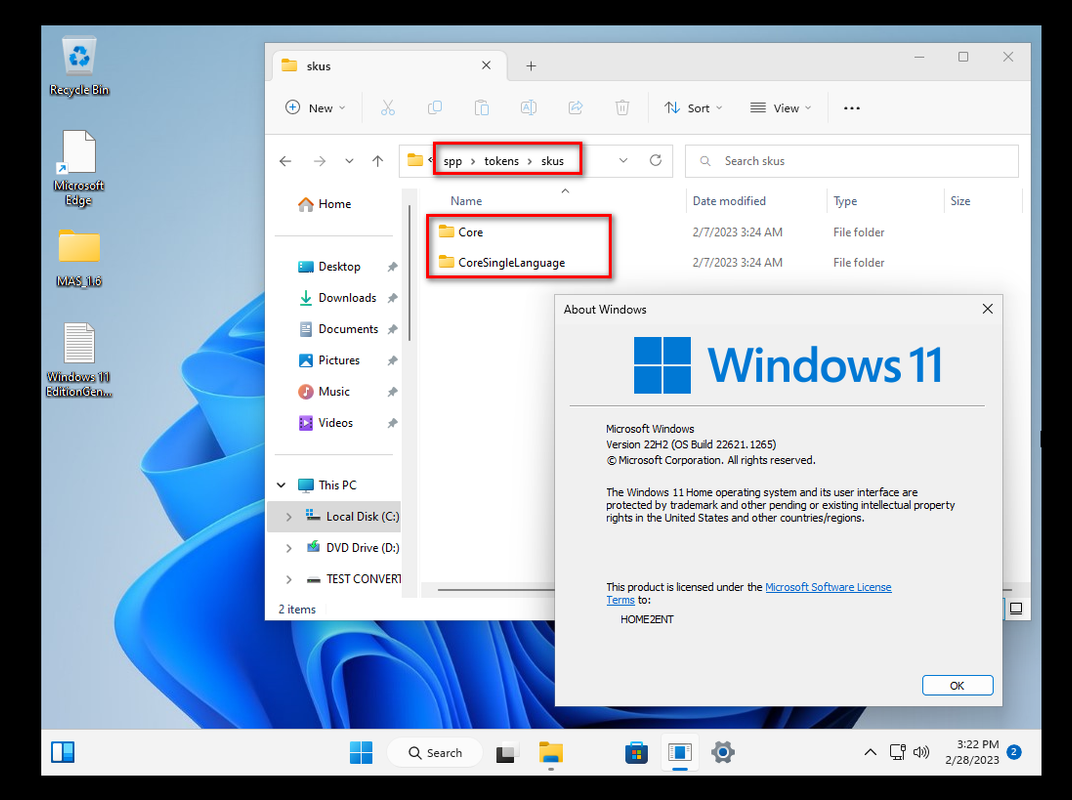Select the MAS_1.6 desktop folder
The height and width of the screenshot is (800, 1072).
click(x=79, y=258)
